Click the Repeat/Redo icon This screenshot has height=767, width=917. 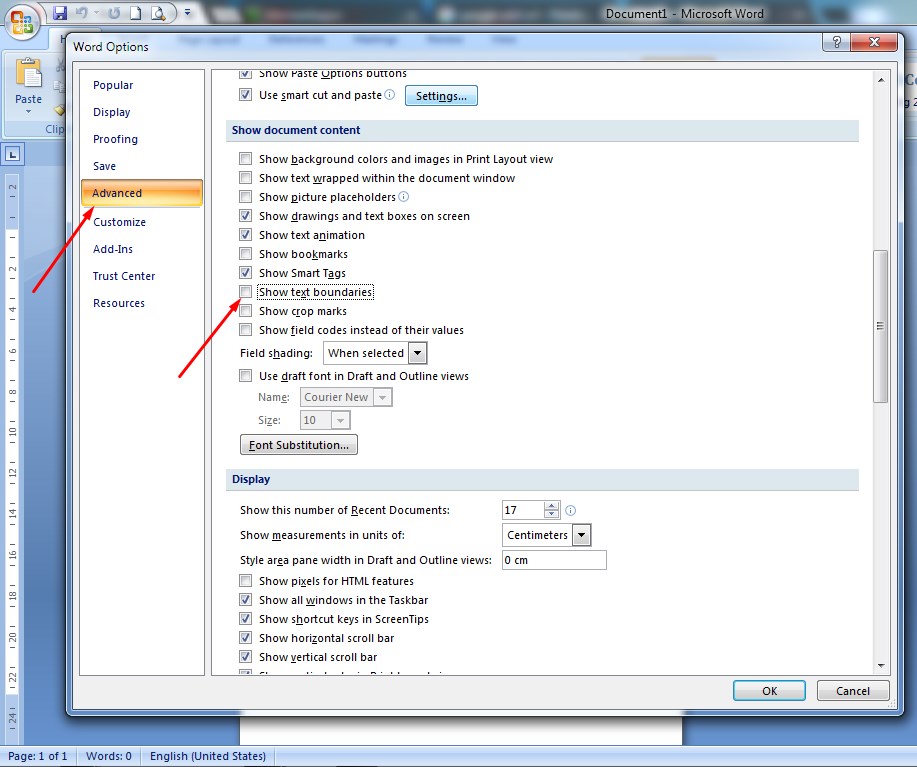coord(113,13)
